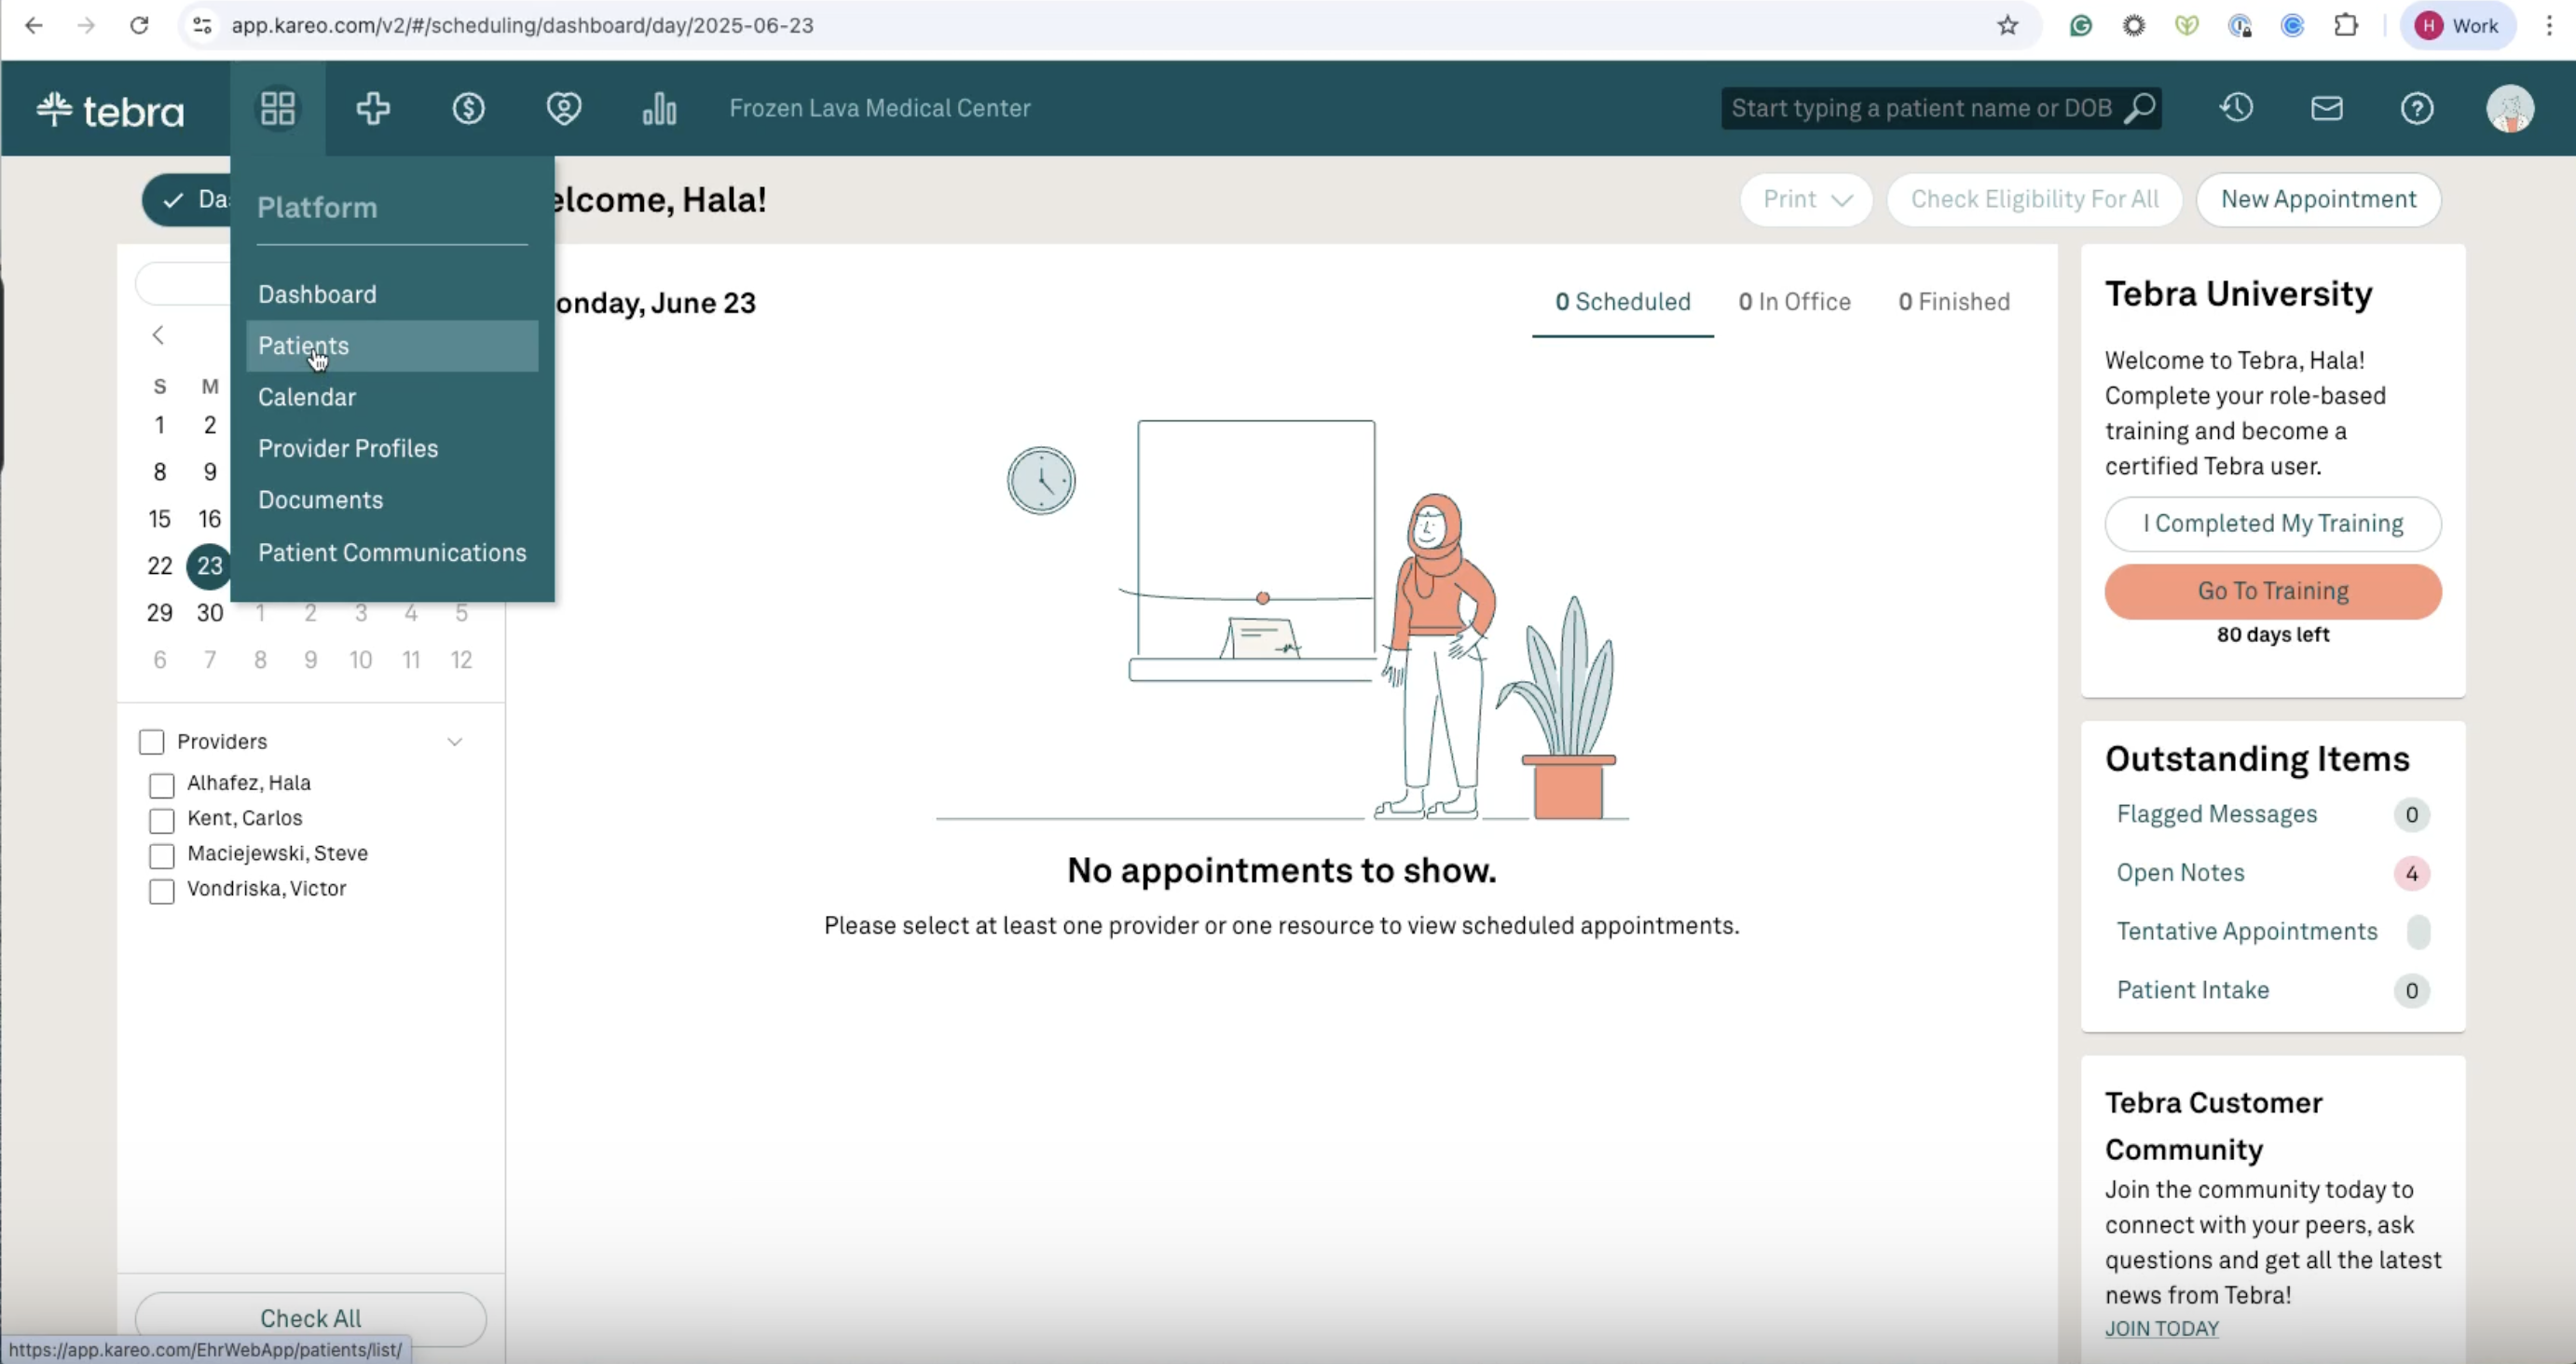Click the recent history clock icon
This screenshot has height=1364, width=2576.
[x=2236, y=108]
